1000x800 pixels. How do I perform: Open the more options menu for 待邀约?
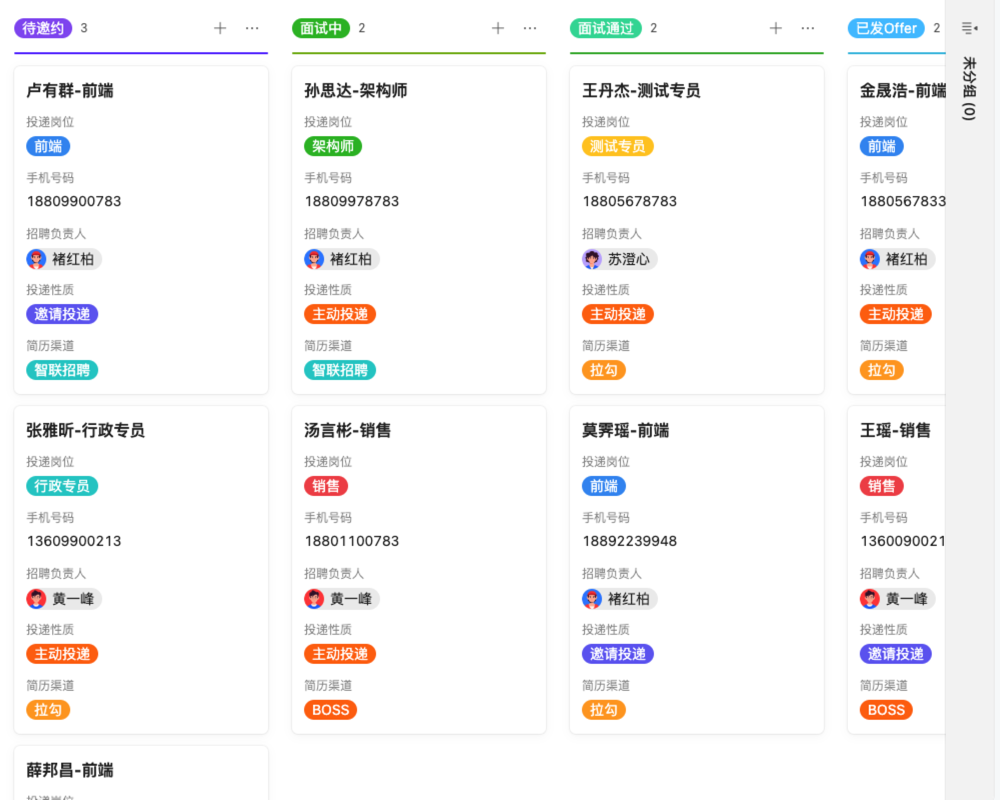click(251, 28)
